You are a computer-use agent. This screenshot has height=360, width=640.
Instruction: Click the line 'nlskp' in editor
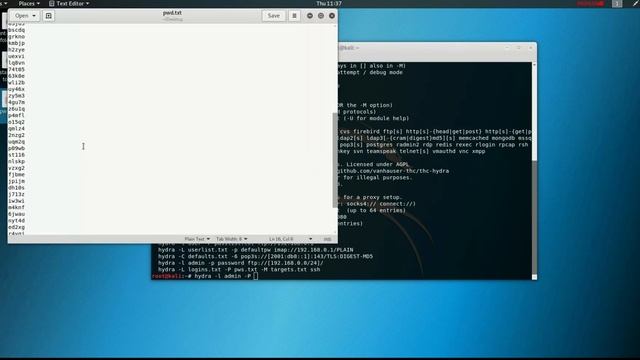(17, 161)
